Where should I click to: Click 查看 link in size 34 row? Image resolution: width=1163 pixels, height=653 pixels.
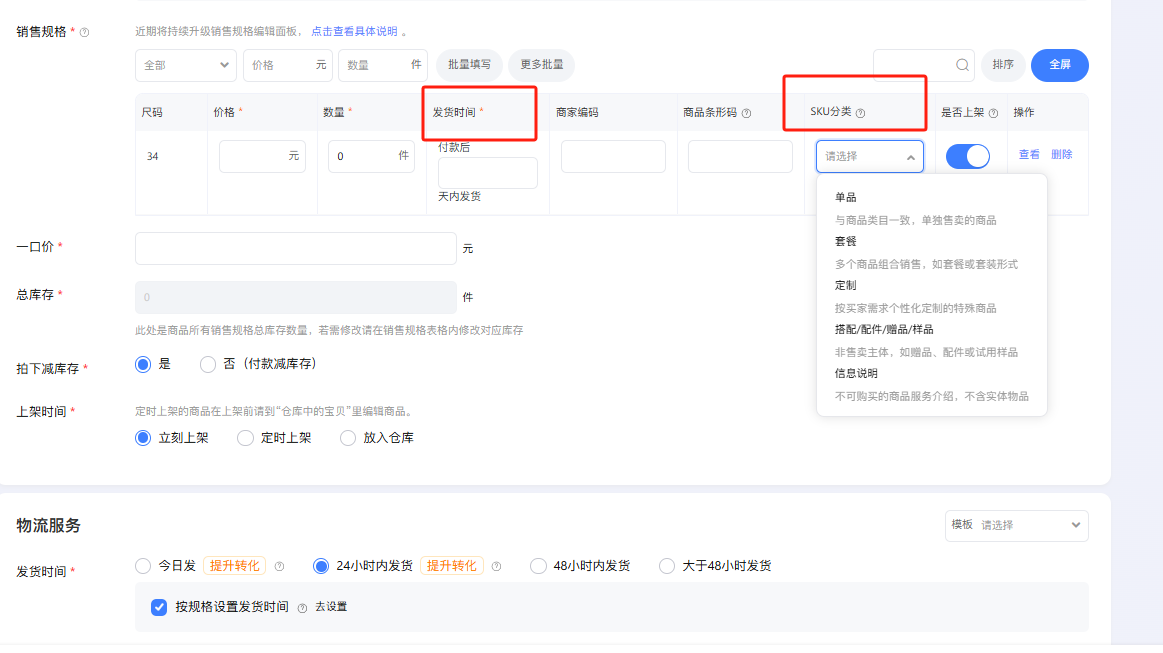[1029, 154]
